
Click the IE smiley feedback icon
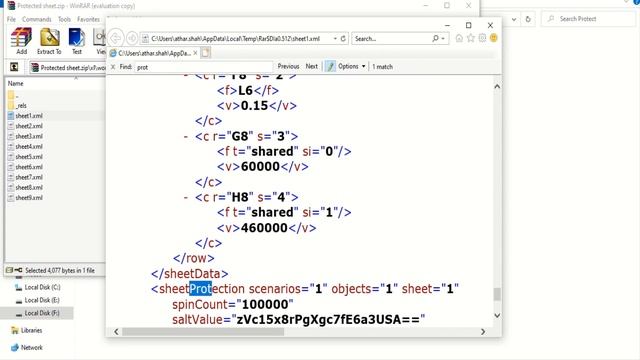tap(493, 38)
